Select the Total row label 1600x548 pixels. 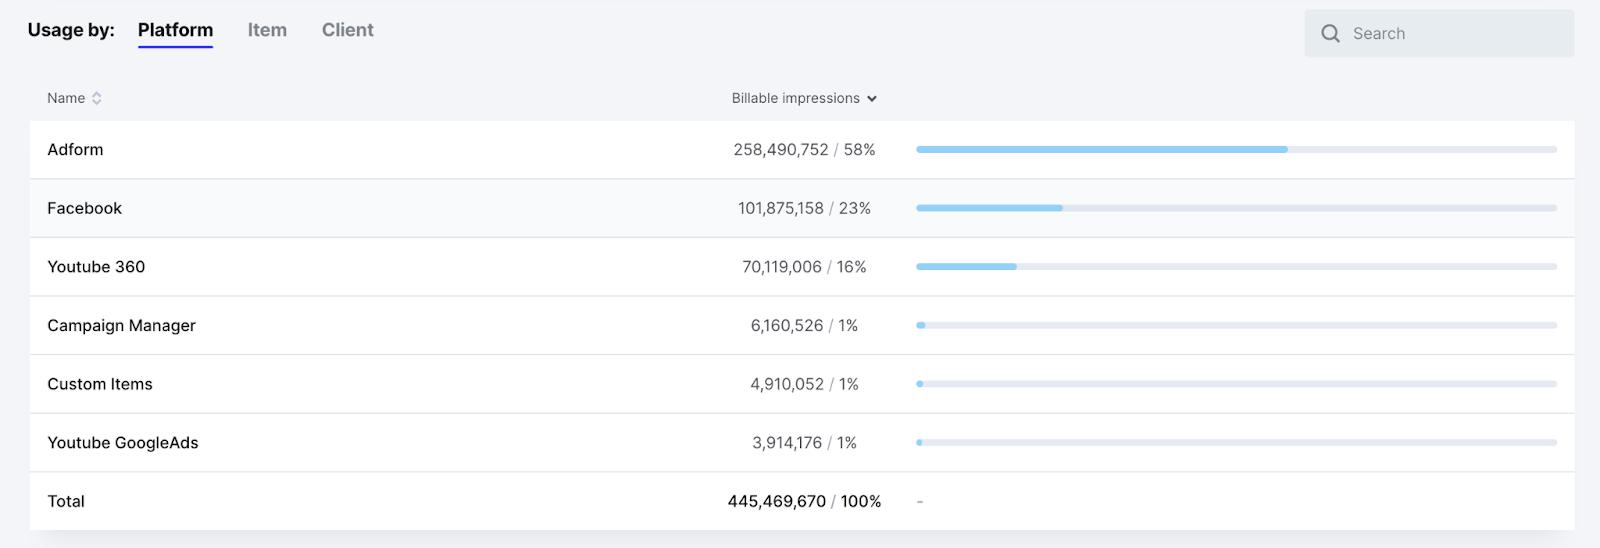tap(66, 502)
